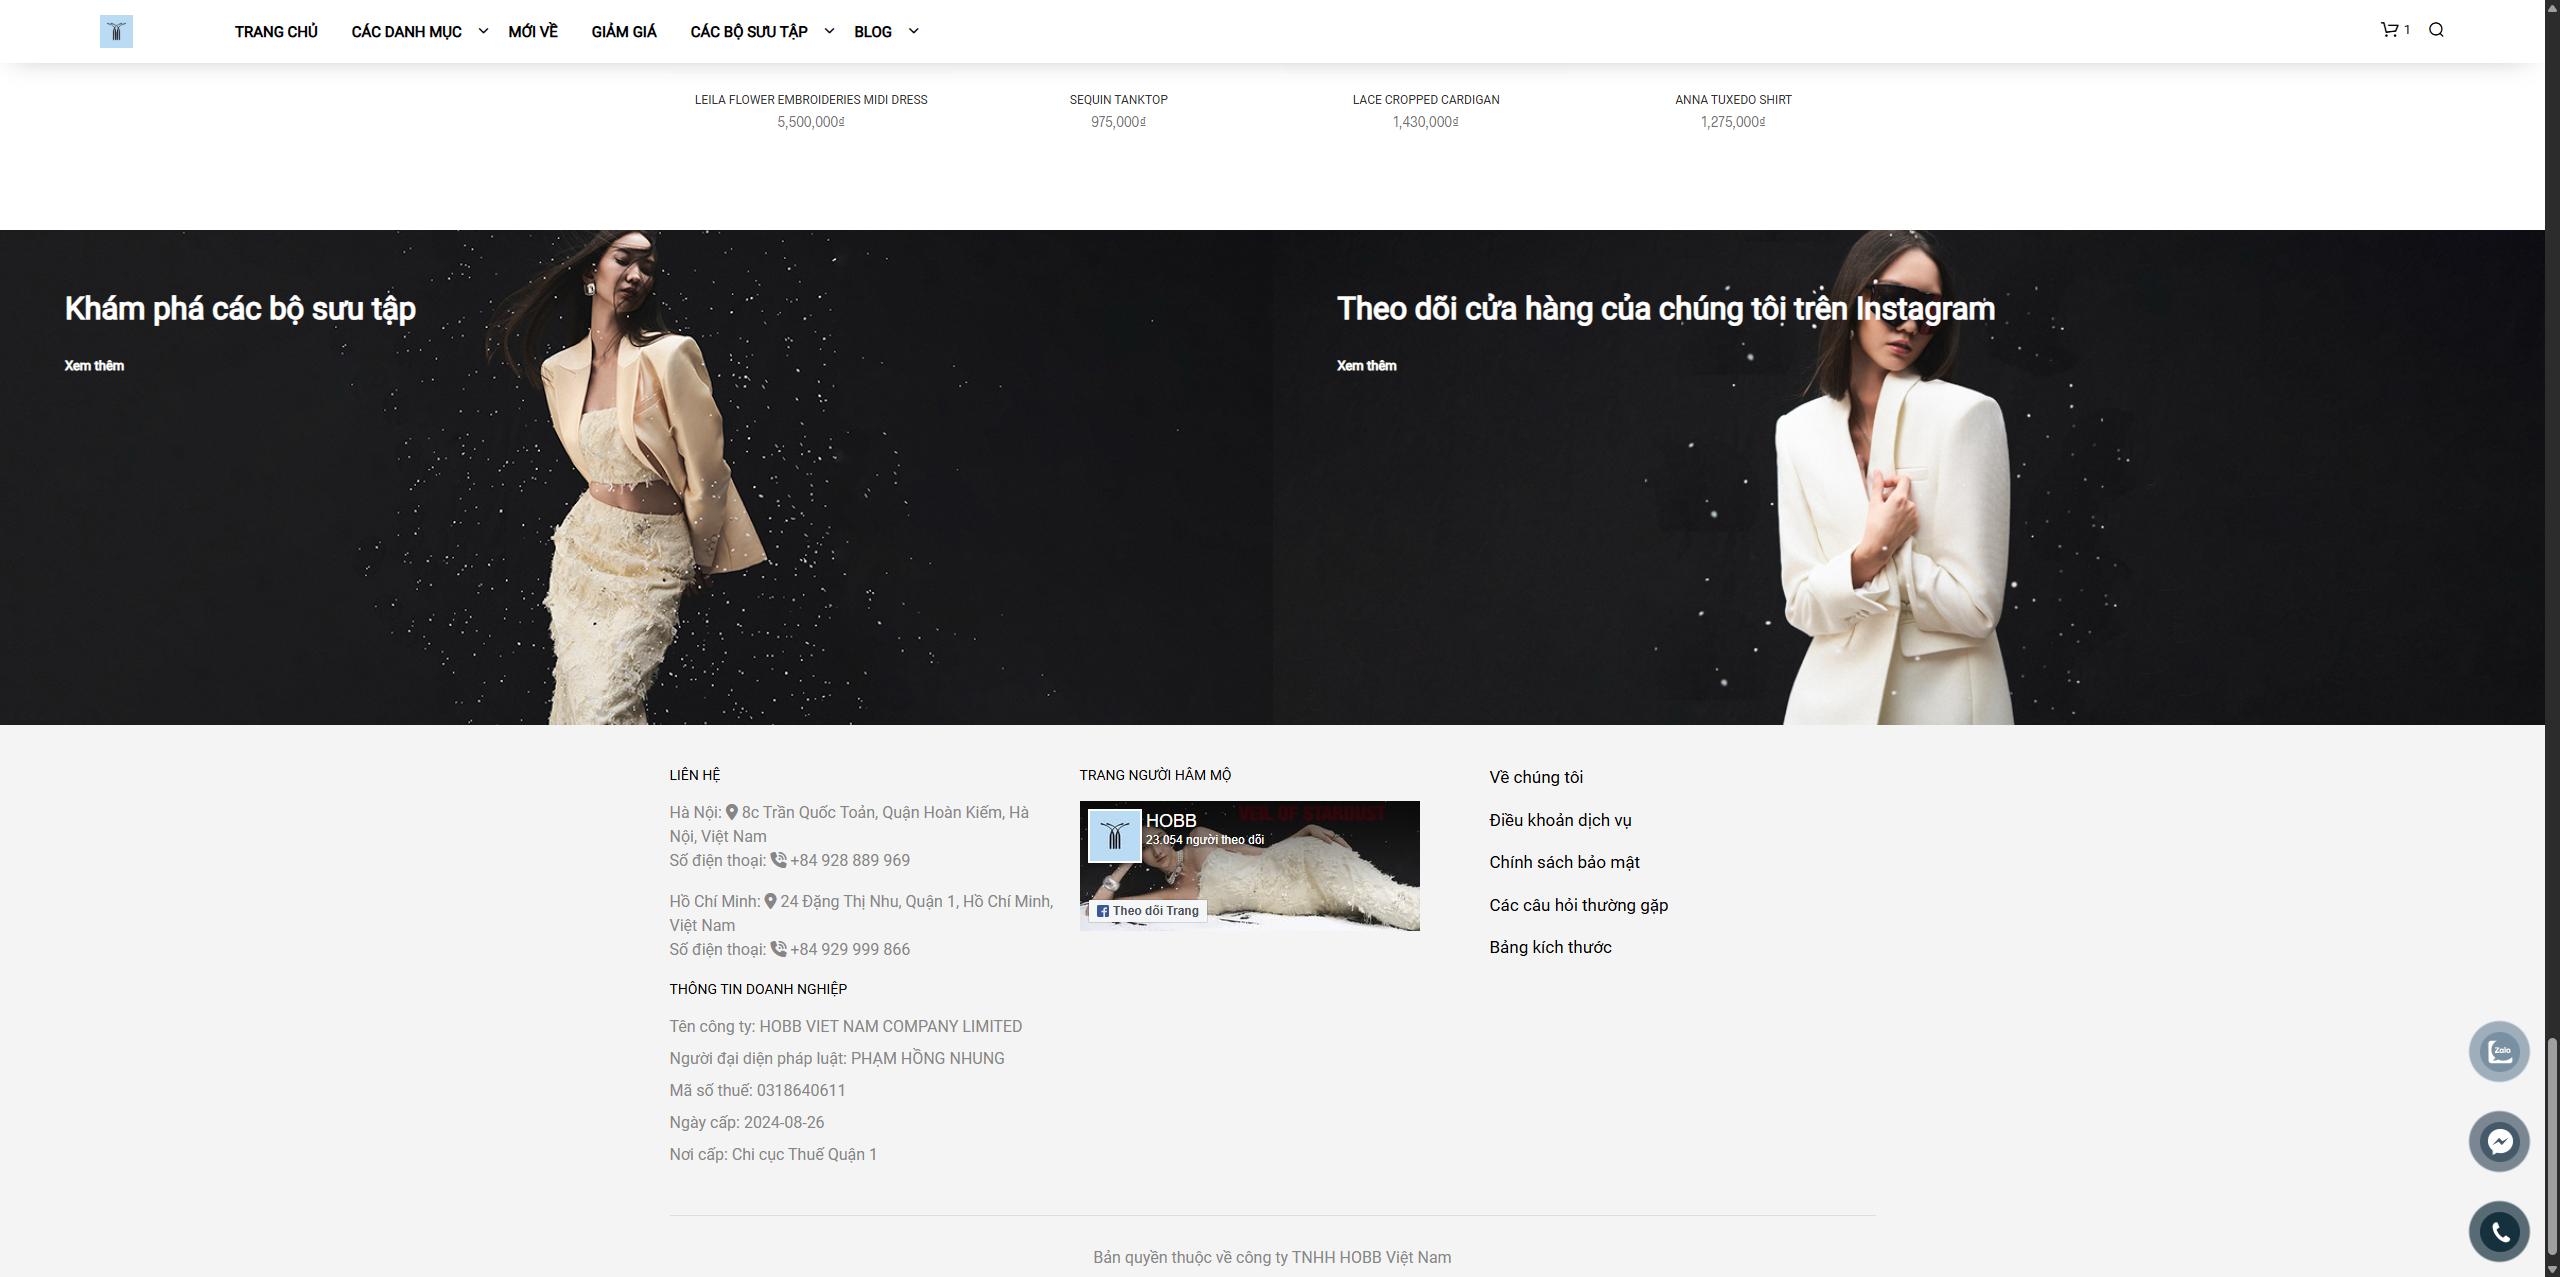
Task: Open Anna Tuxedo Shirt product
Action: pos(1733,100)
